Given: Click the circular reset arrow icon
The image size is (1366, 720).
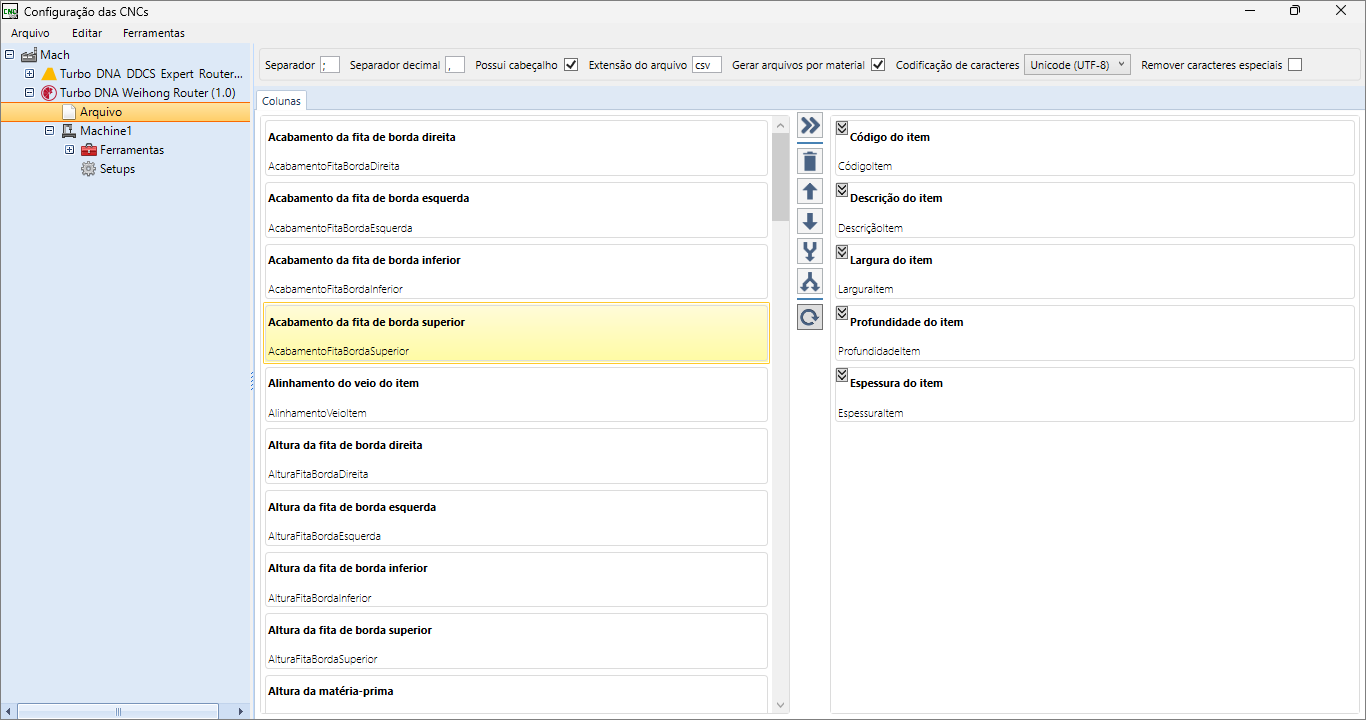Looking at the screenshot, I should (x=810, y=317).
